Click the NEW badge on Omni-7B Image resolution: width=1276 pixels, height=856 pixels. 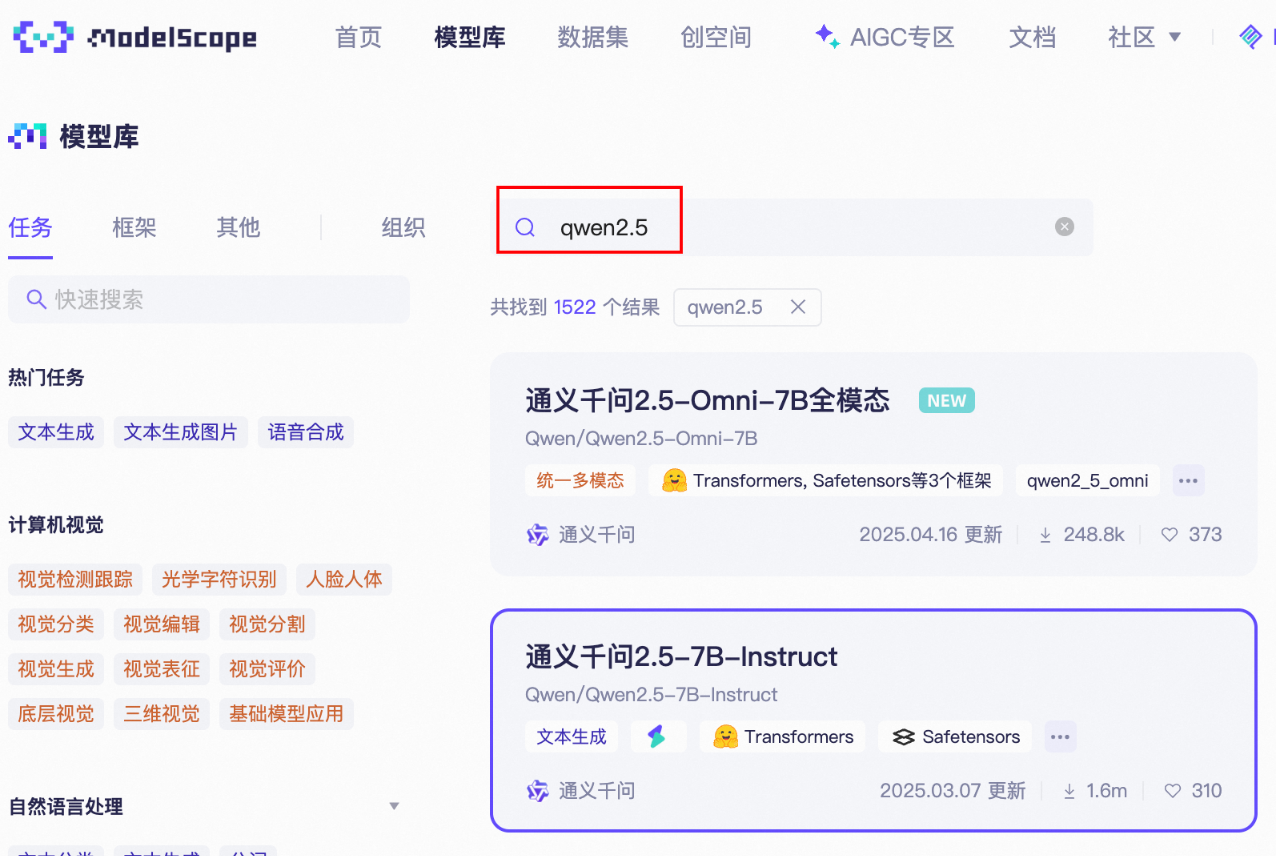[947, 401]
